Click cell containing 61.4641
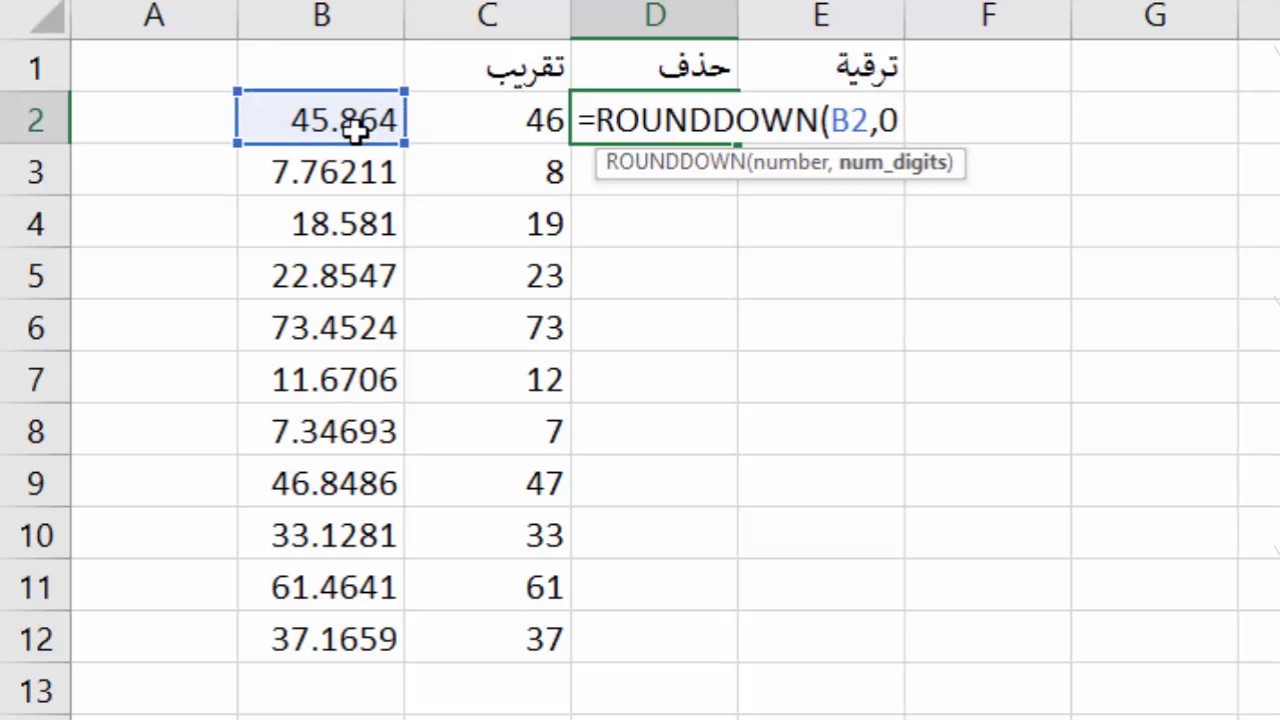Image resolution: width=1280 pixels, height=720 pixels. [x=321, y=587]
